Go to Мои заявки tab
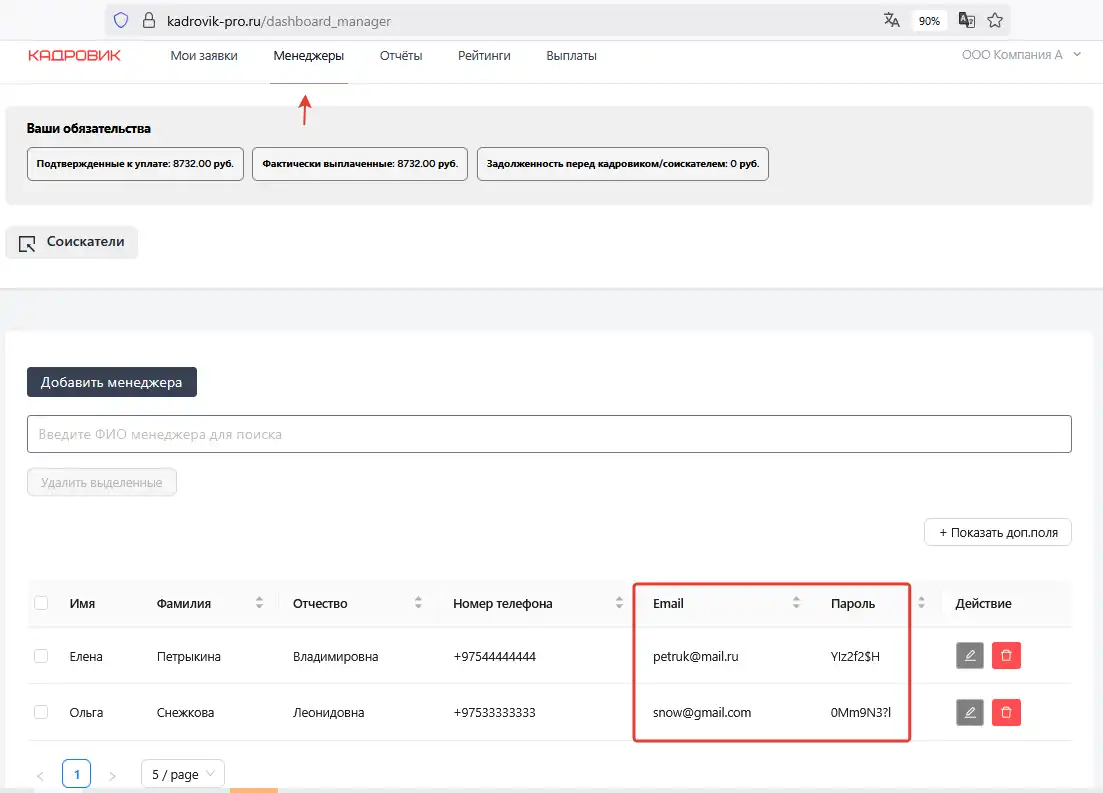This screenshot has width=1103, height=793. pyautogui.click(x=204, y=56)
